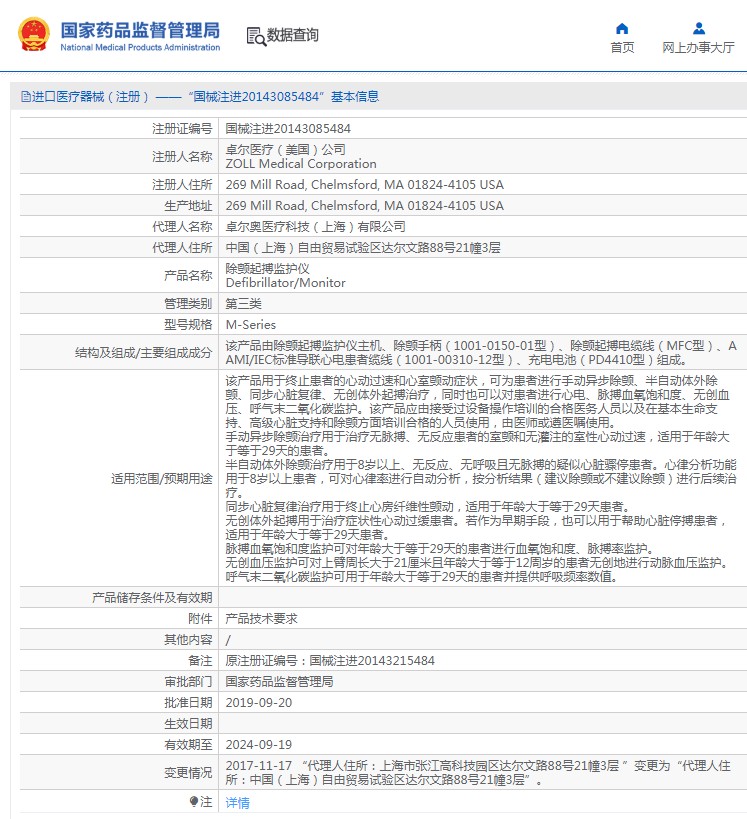This screenshot has height=819, width=747.
Task: Open the 数据查询 page
Action: pyautogui.click(x=293, y=36)
